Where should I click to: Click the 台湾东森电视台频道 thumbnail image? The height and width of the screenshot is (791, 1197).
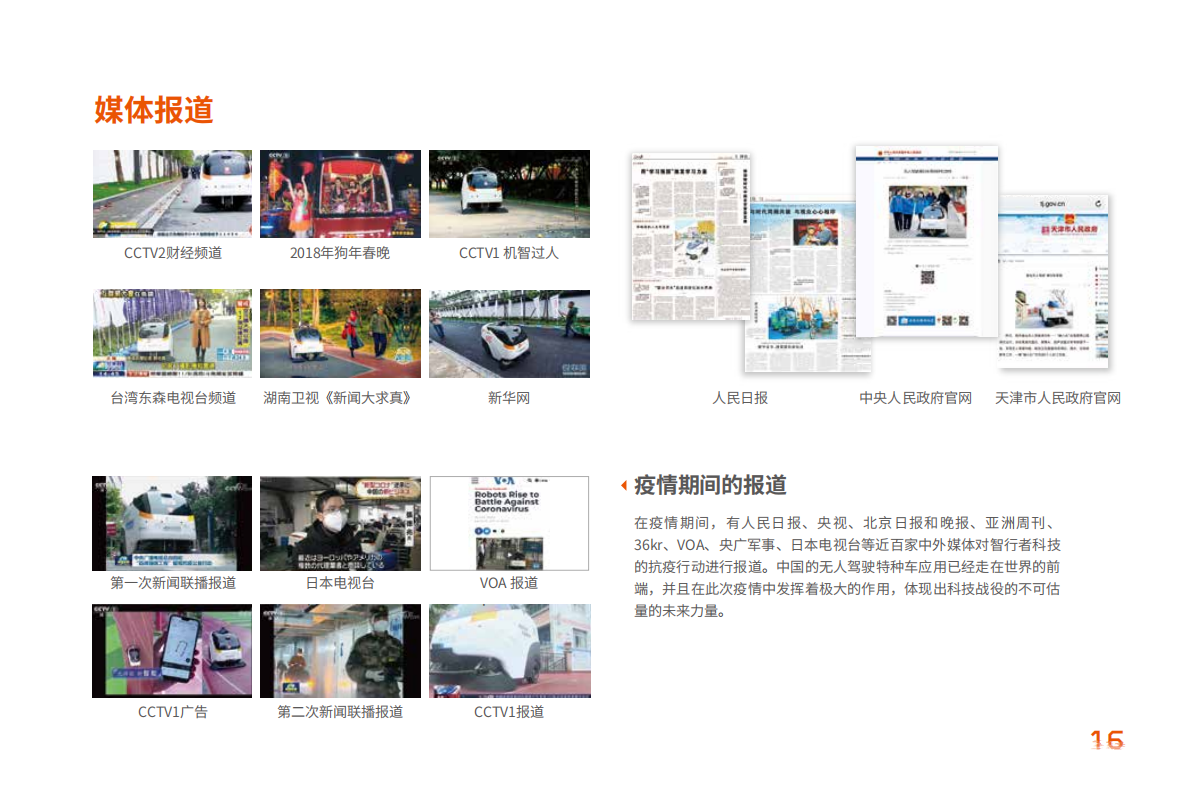point(172,334)
